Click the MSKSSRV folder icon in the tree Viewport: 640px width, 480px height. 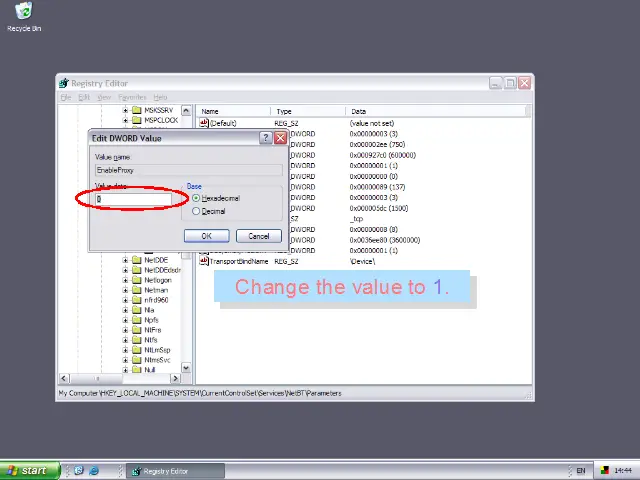pyautogui.click(x=137, y=110)
